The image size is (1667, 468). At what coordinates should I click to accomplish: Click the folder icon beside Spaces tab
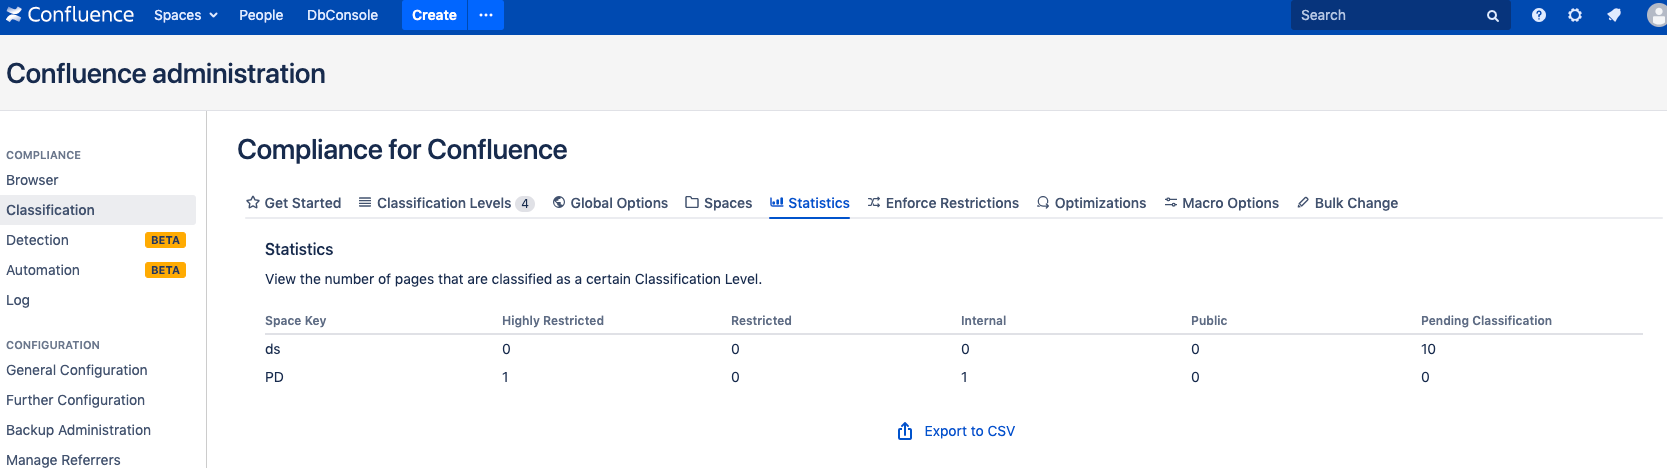point(692,202)
